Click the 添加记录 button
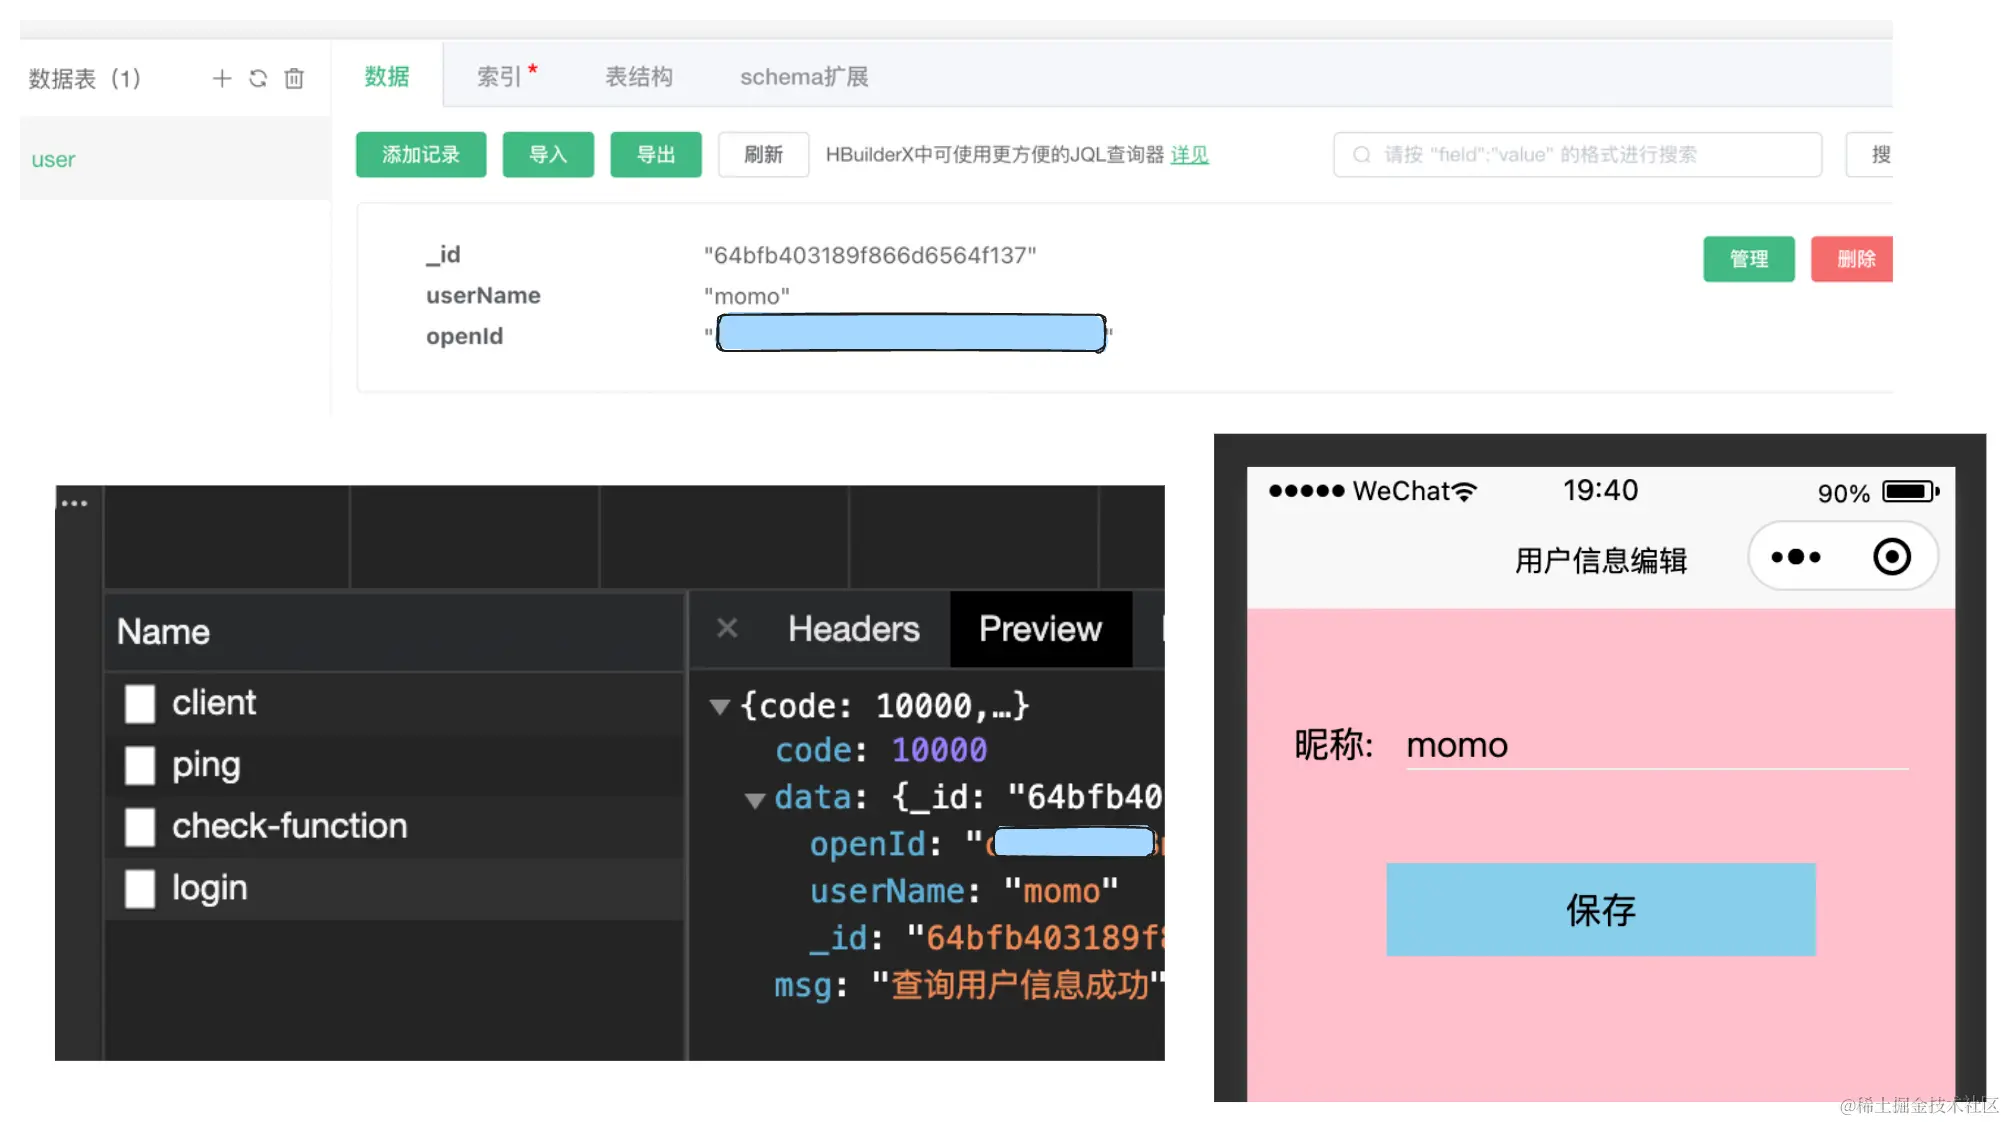The height and width of the screenshot is (1122, 2006). point(421,155)
